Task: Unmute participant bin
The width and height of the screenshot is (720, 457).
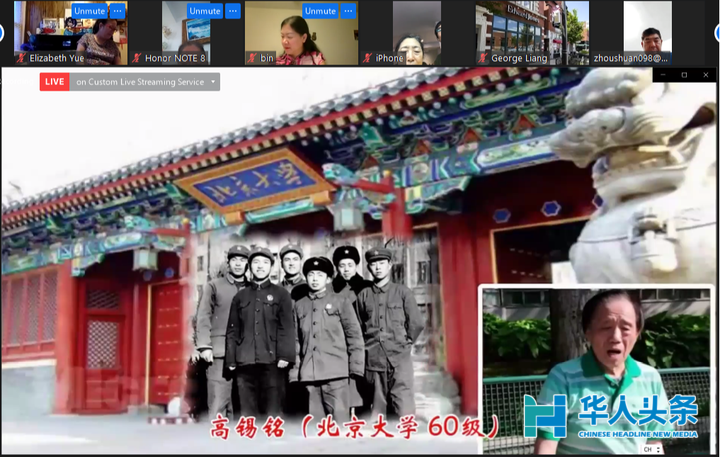Action: click(320, 11)
